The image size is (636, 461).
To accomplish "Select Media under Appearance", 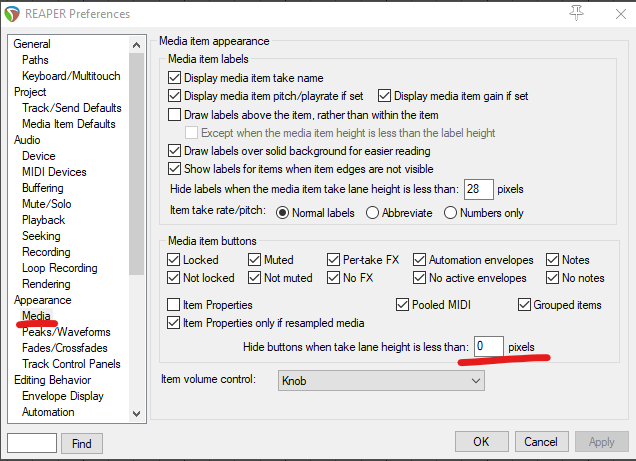I will click(36, 316).
